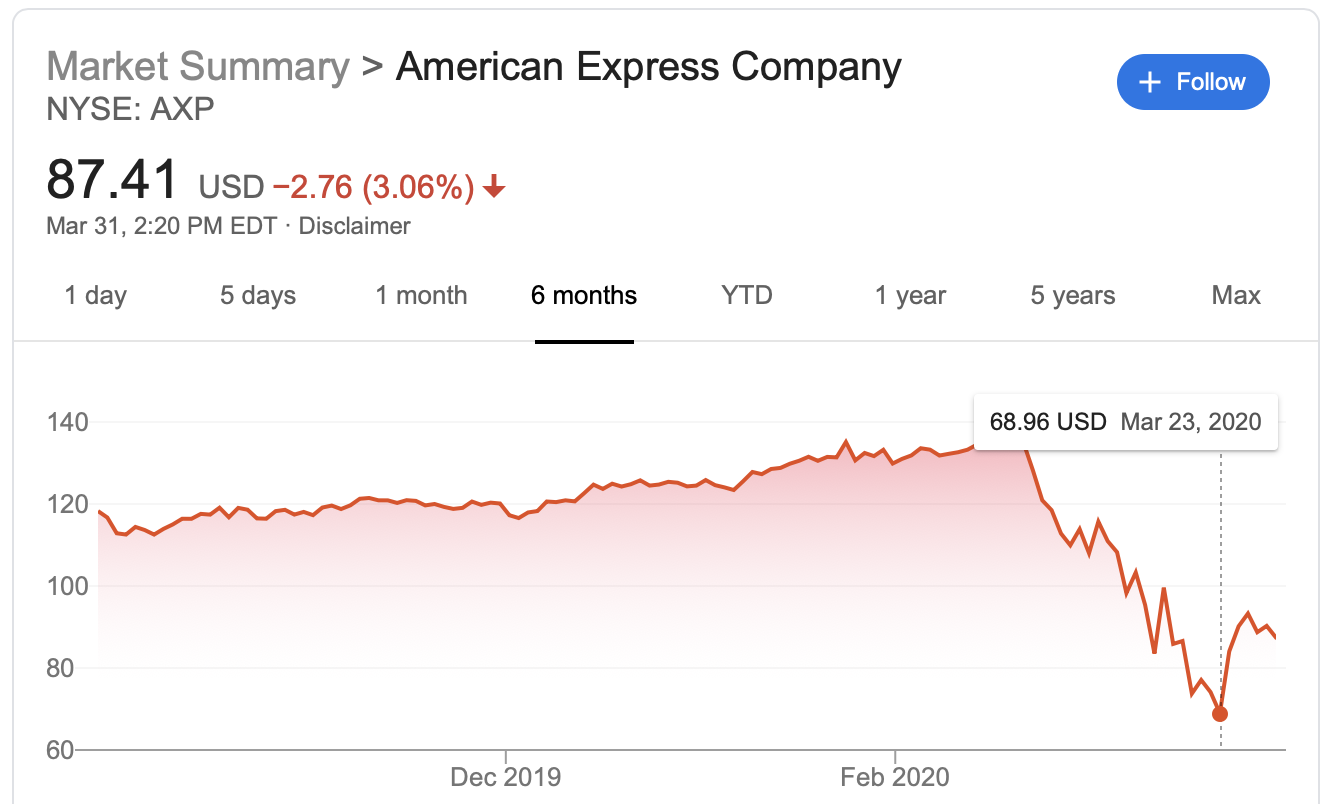Image resolution: width=1330 pixels, height=804 pixels.
Task: Switch to the 5 days view
Action: [x=257, y=295]
